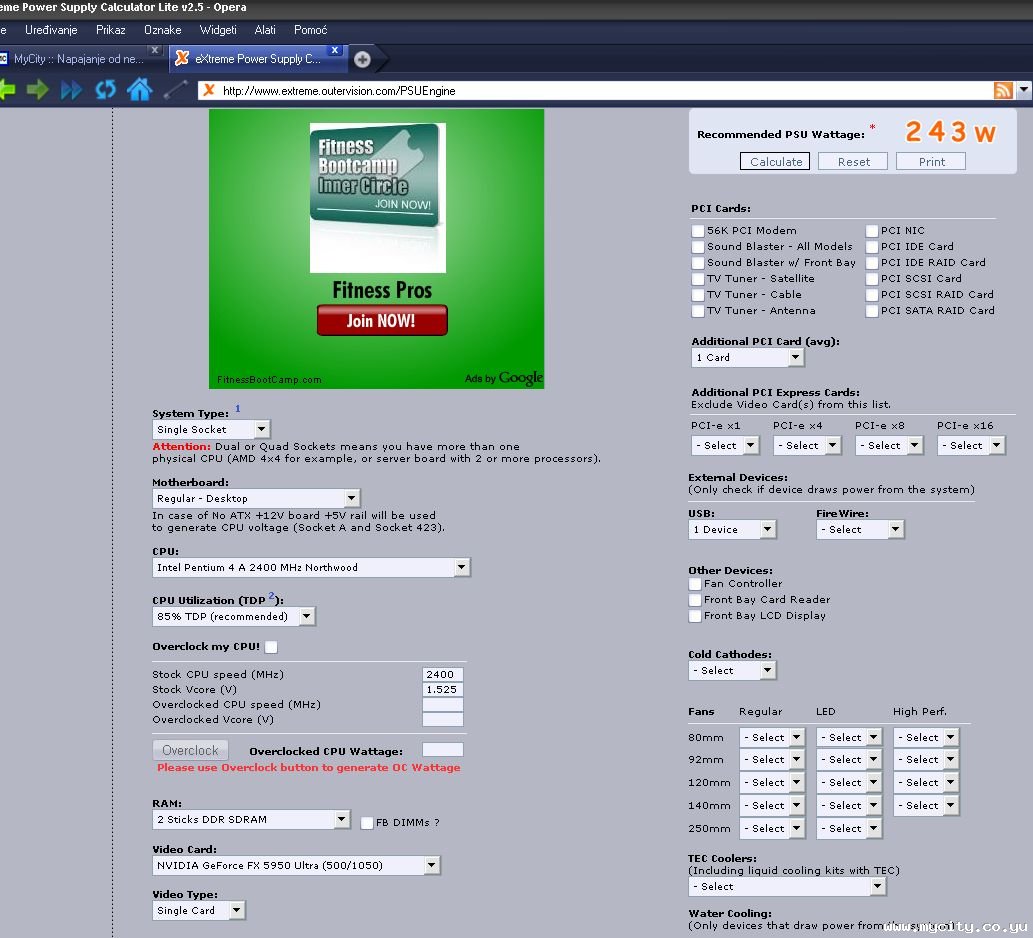Viewport: 1033px width, 938px height.
Task: Click the Overclock button
Action: click(x=190, y=750)
